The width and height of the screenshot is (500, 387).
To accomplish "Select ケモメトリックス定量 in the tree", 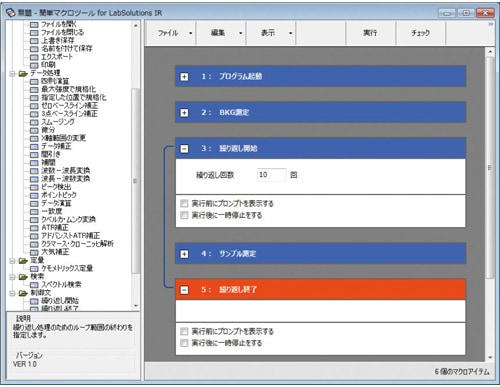I will click(x=67, y=268).
